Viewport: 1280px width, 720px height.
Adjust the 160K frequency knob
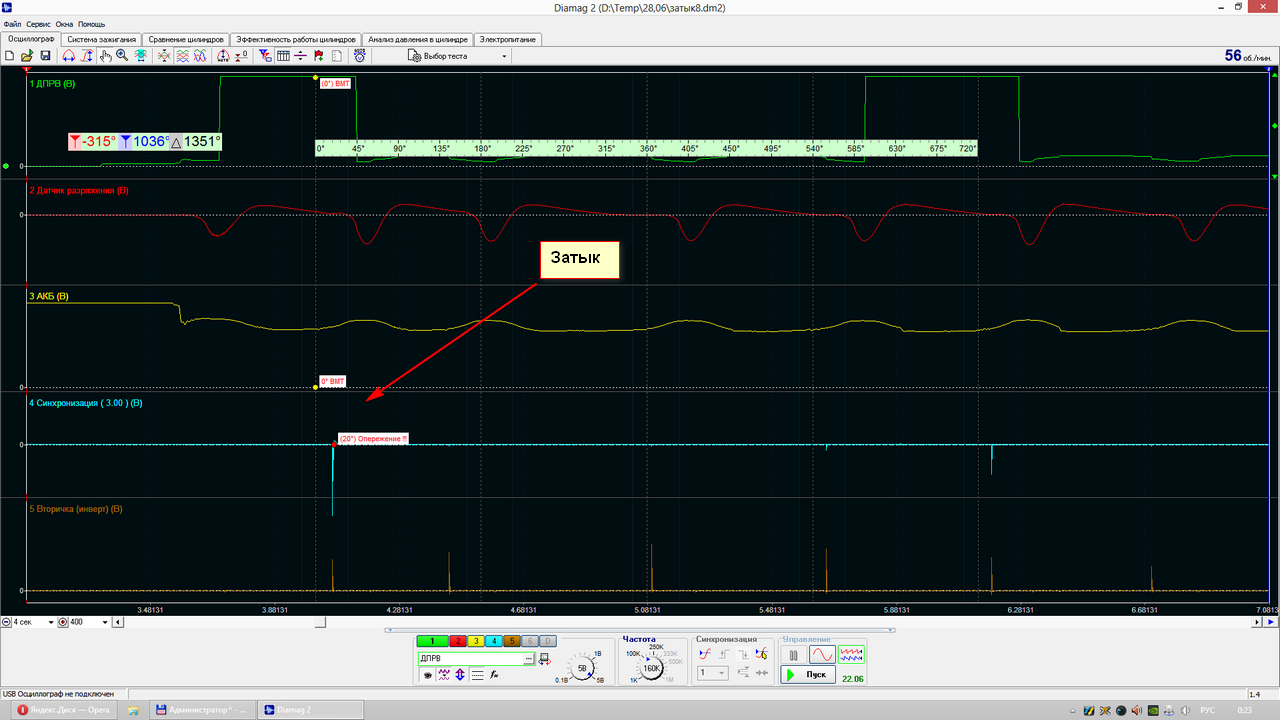[x=650, y=668]
